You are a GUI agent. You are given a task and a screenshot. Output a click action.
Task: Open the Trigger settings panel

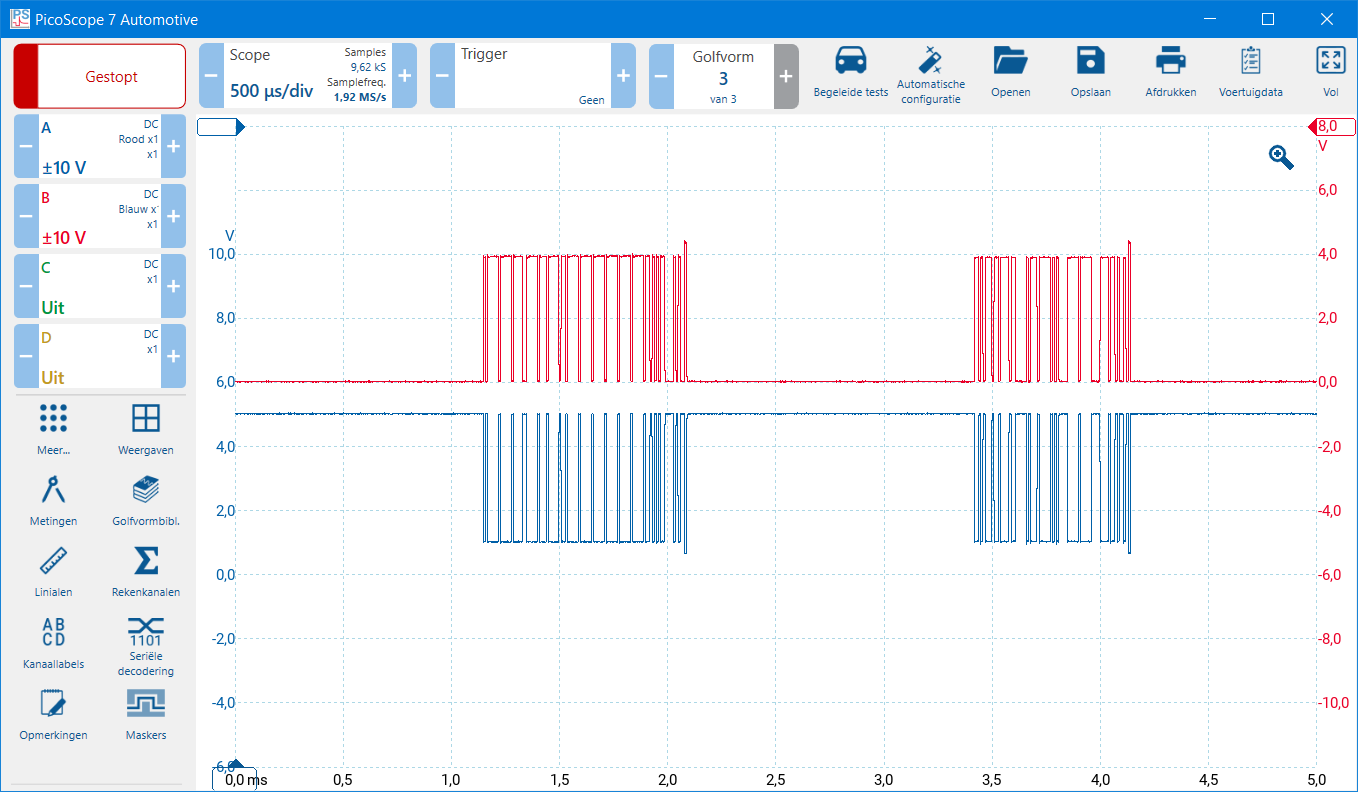(532, 76)
